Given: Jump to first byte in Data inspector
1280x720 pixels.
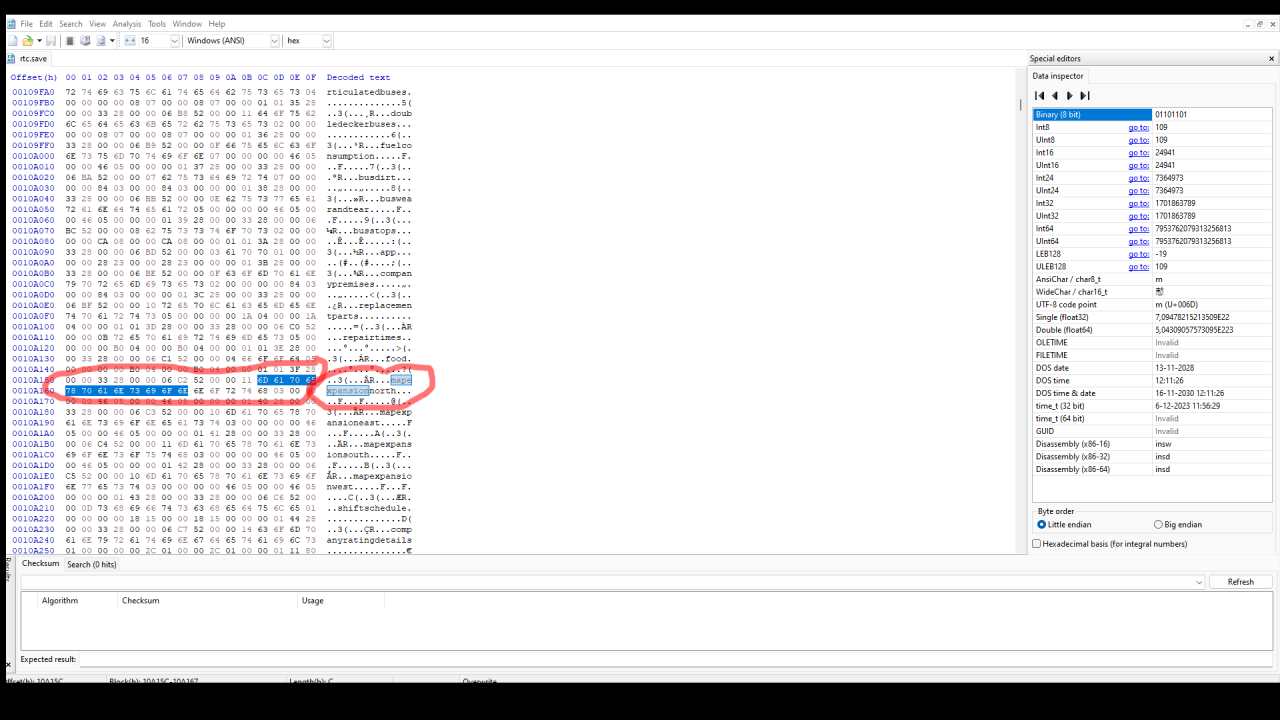Looking at the screenshot, I should click(1040, 96).
